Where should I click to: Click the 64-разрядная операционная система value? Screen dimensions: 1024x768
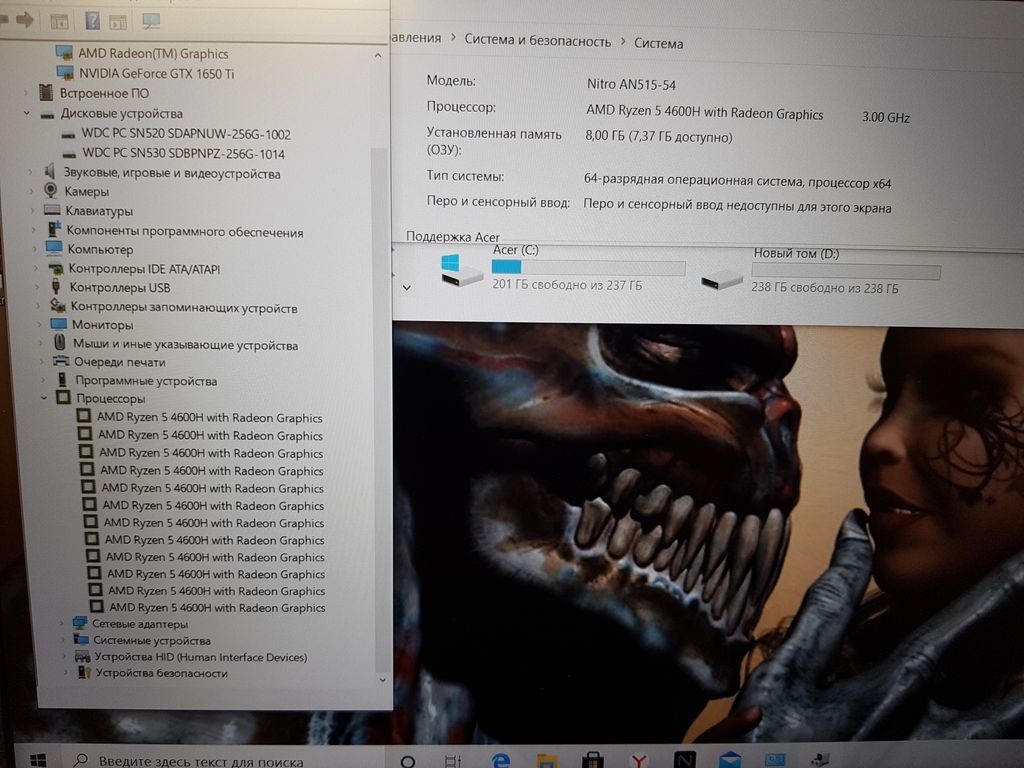coord(737,180)
